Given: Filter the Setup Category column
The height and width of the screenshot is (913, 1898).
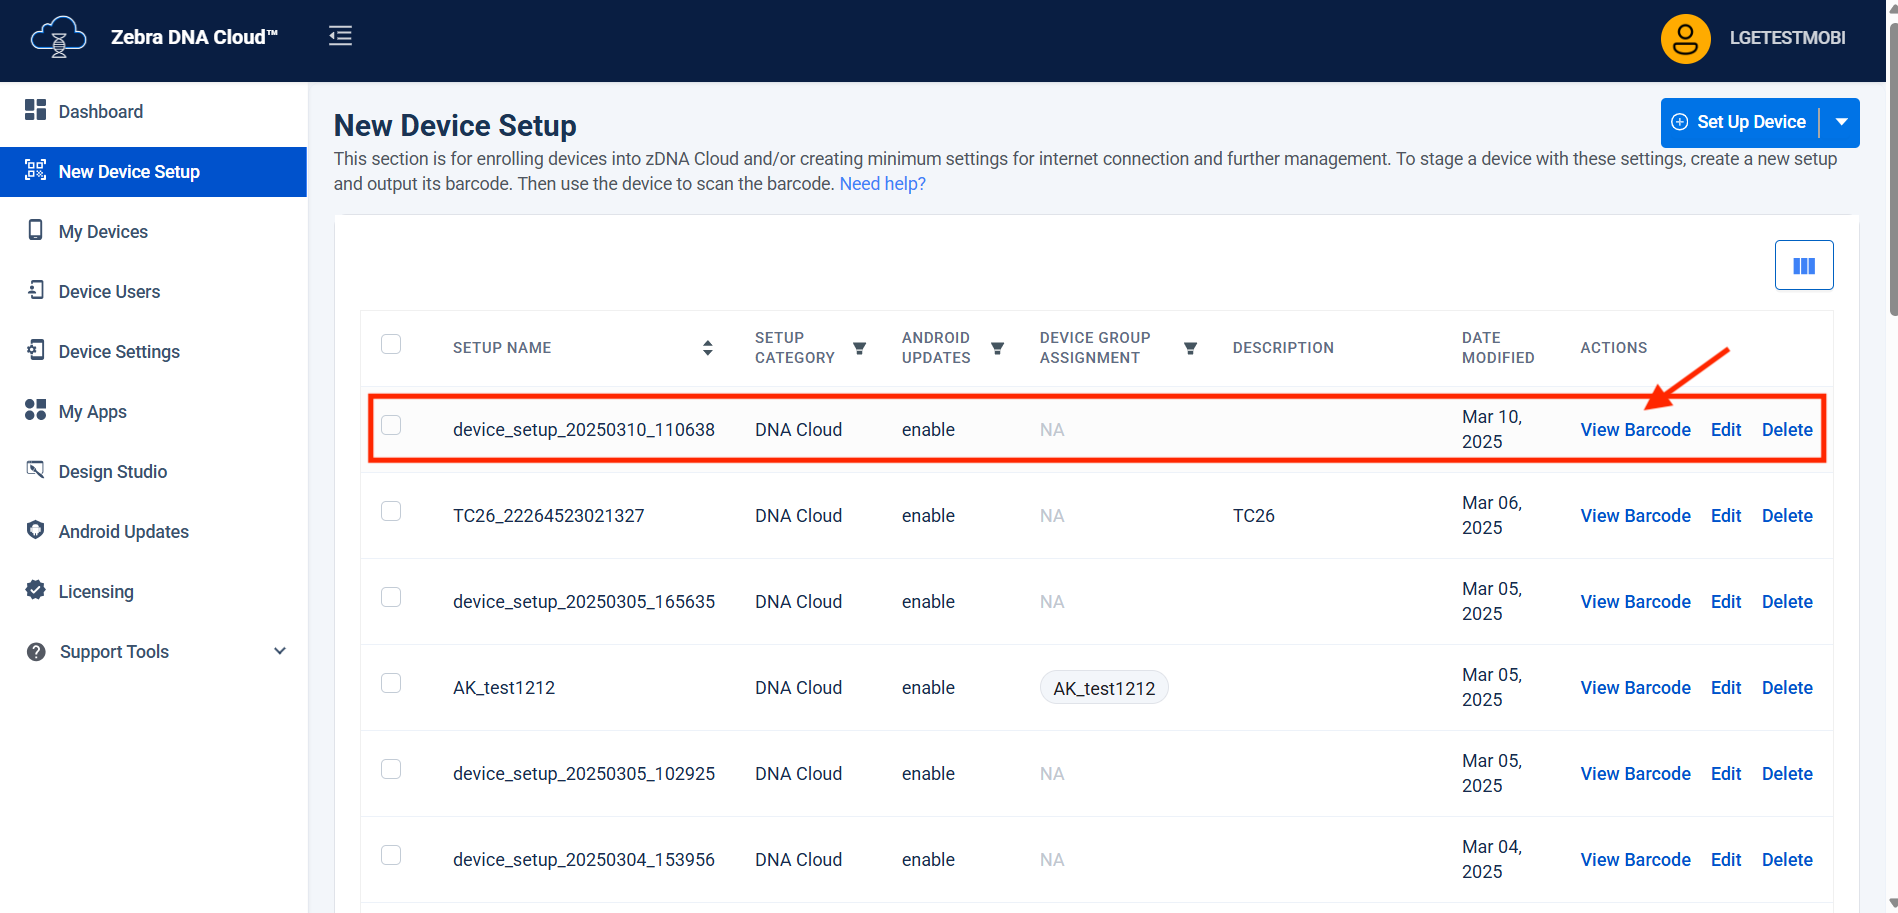Looking at the screenshot, I should (859, 348).
